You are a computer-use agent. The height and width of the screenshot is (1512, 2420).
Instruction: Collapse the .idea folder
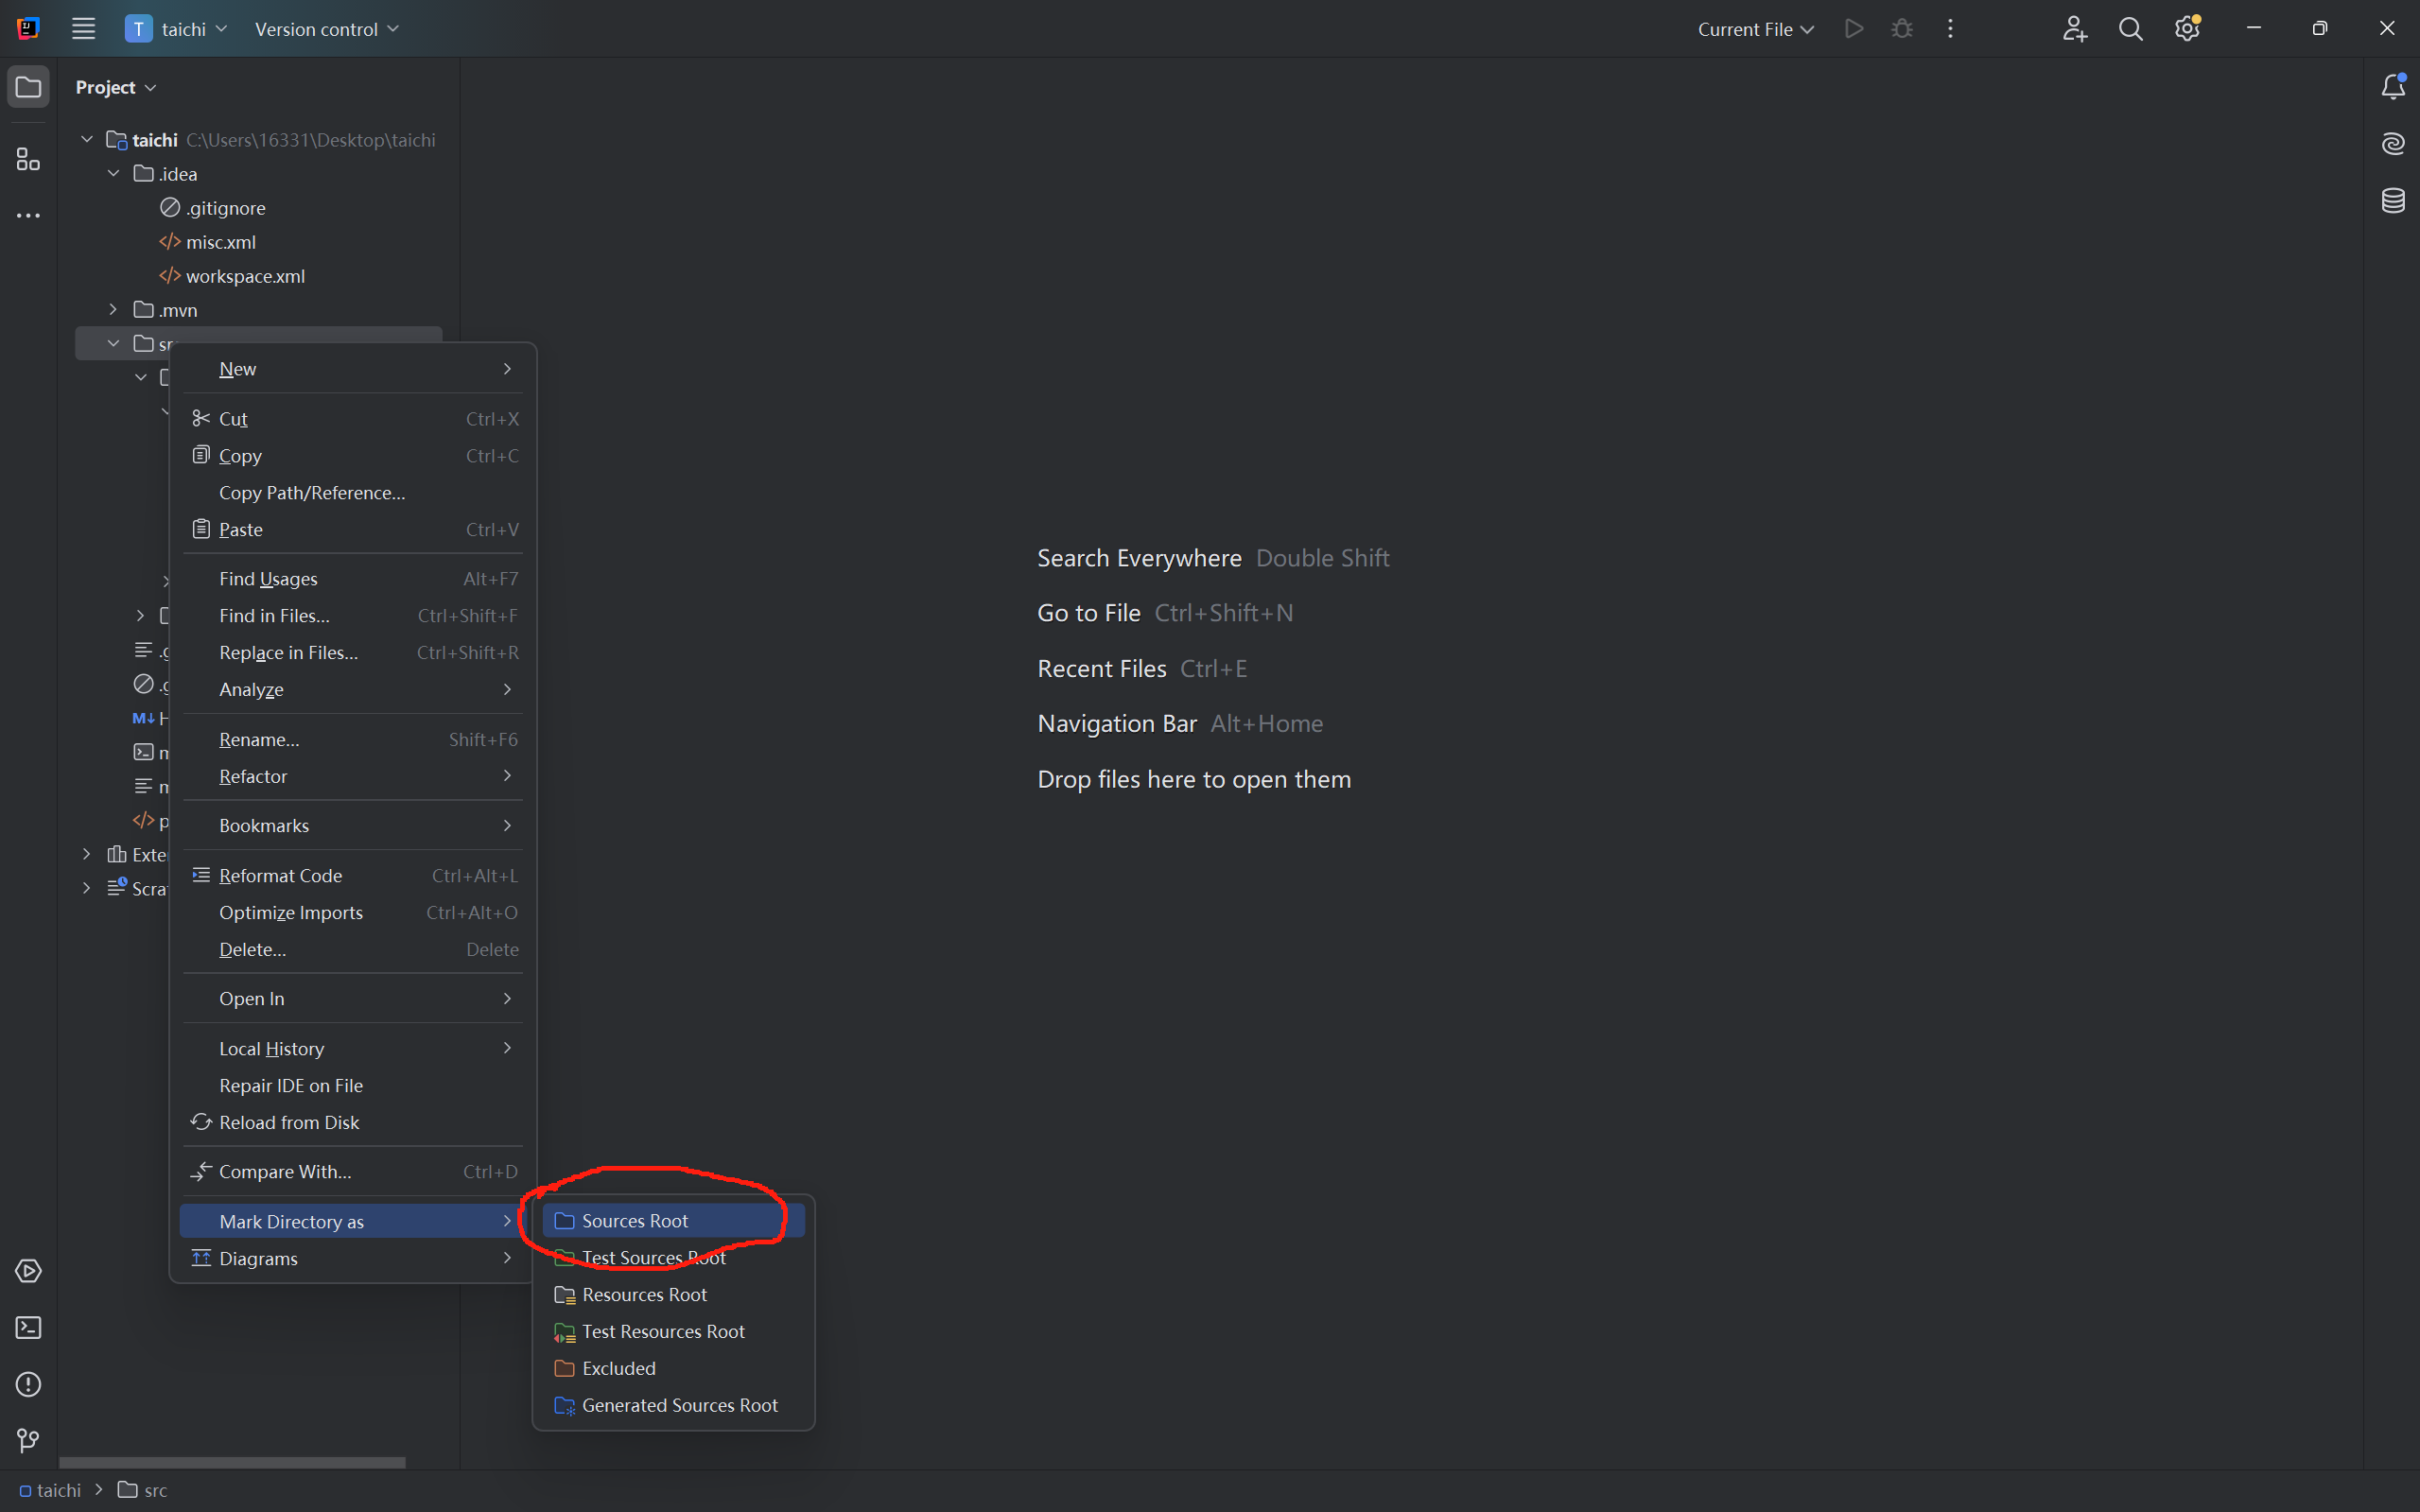point(114,174)
